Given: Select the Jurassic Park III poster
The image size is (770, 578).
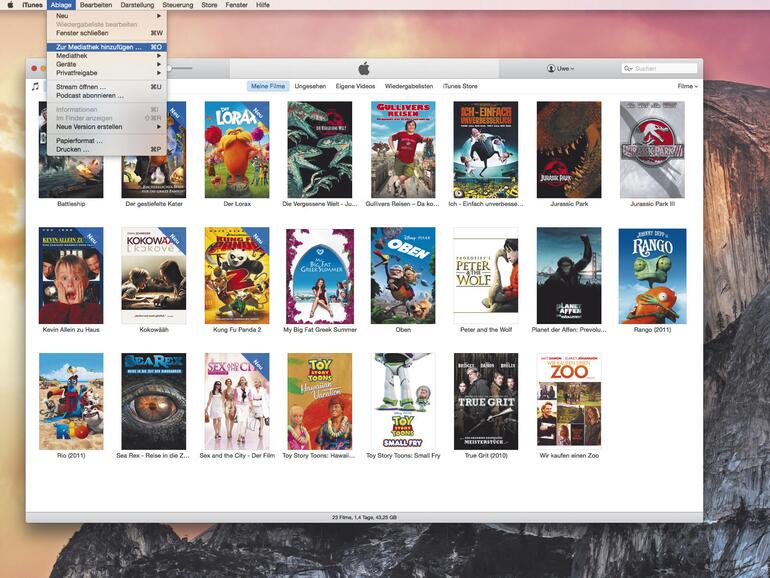Looking at the screenshot, I should (652, 150).
